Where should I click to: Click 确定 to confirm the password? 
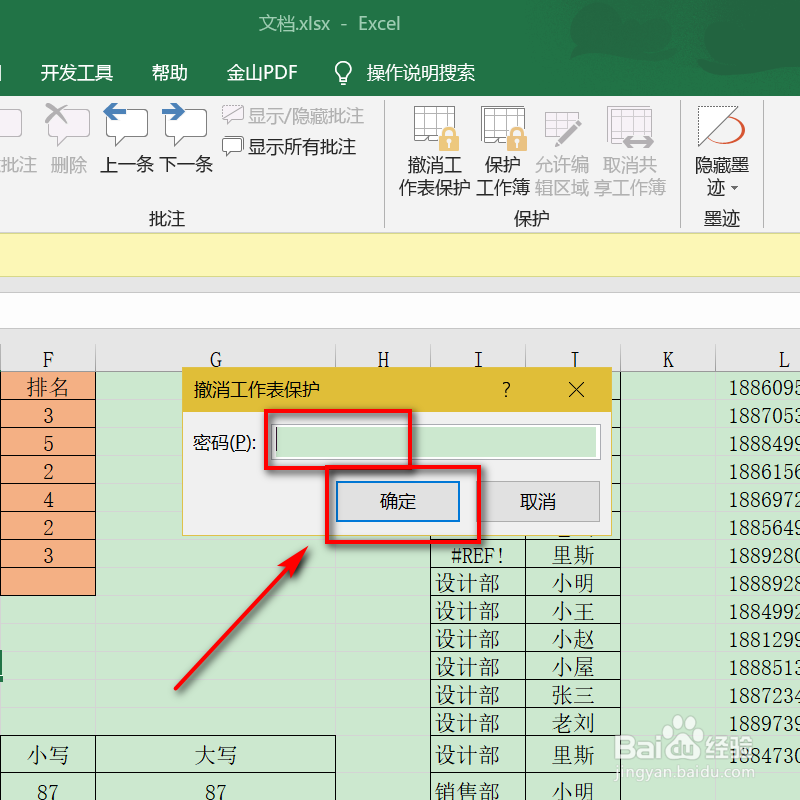coord(396,502)
